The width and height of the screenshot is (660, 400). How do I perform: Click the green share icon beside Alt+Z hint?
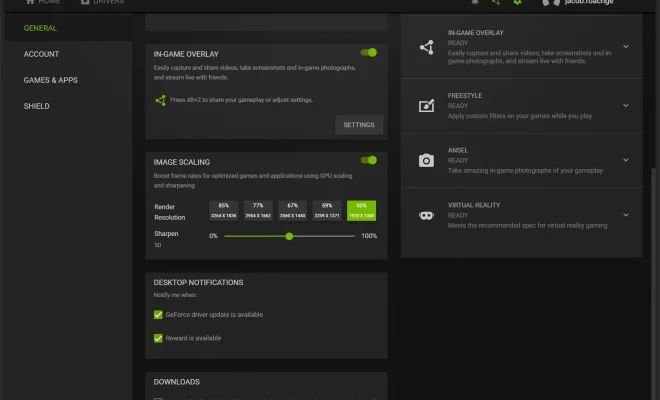pyautogui.click(x=160, y=100)
